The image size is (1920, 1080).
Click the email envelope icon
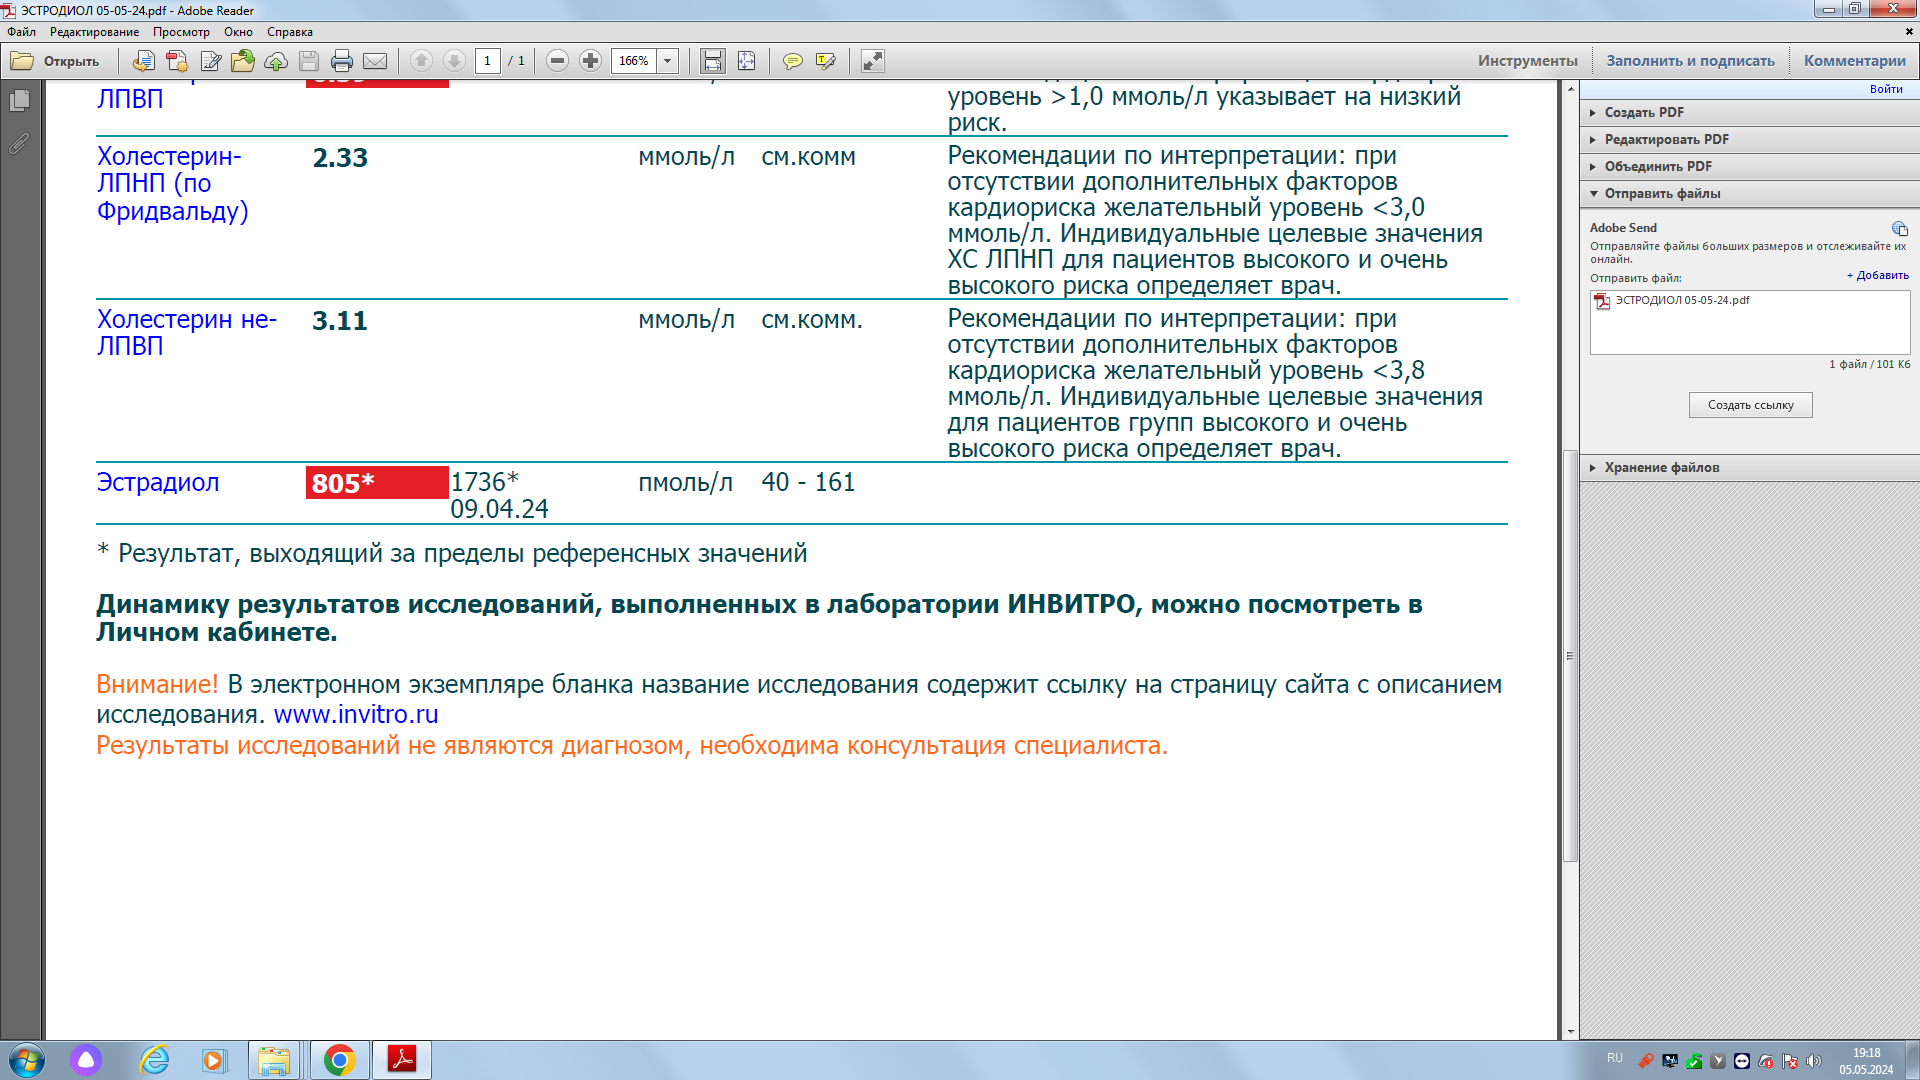(375, 61)
